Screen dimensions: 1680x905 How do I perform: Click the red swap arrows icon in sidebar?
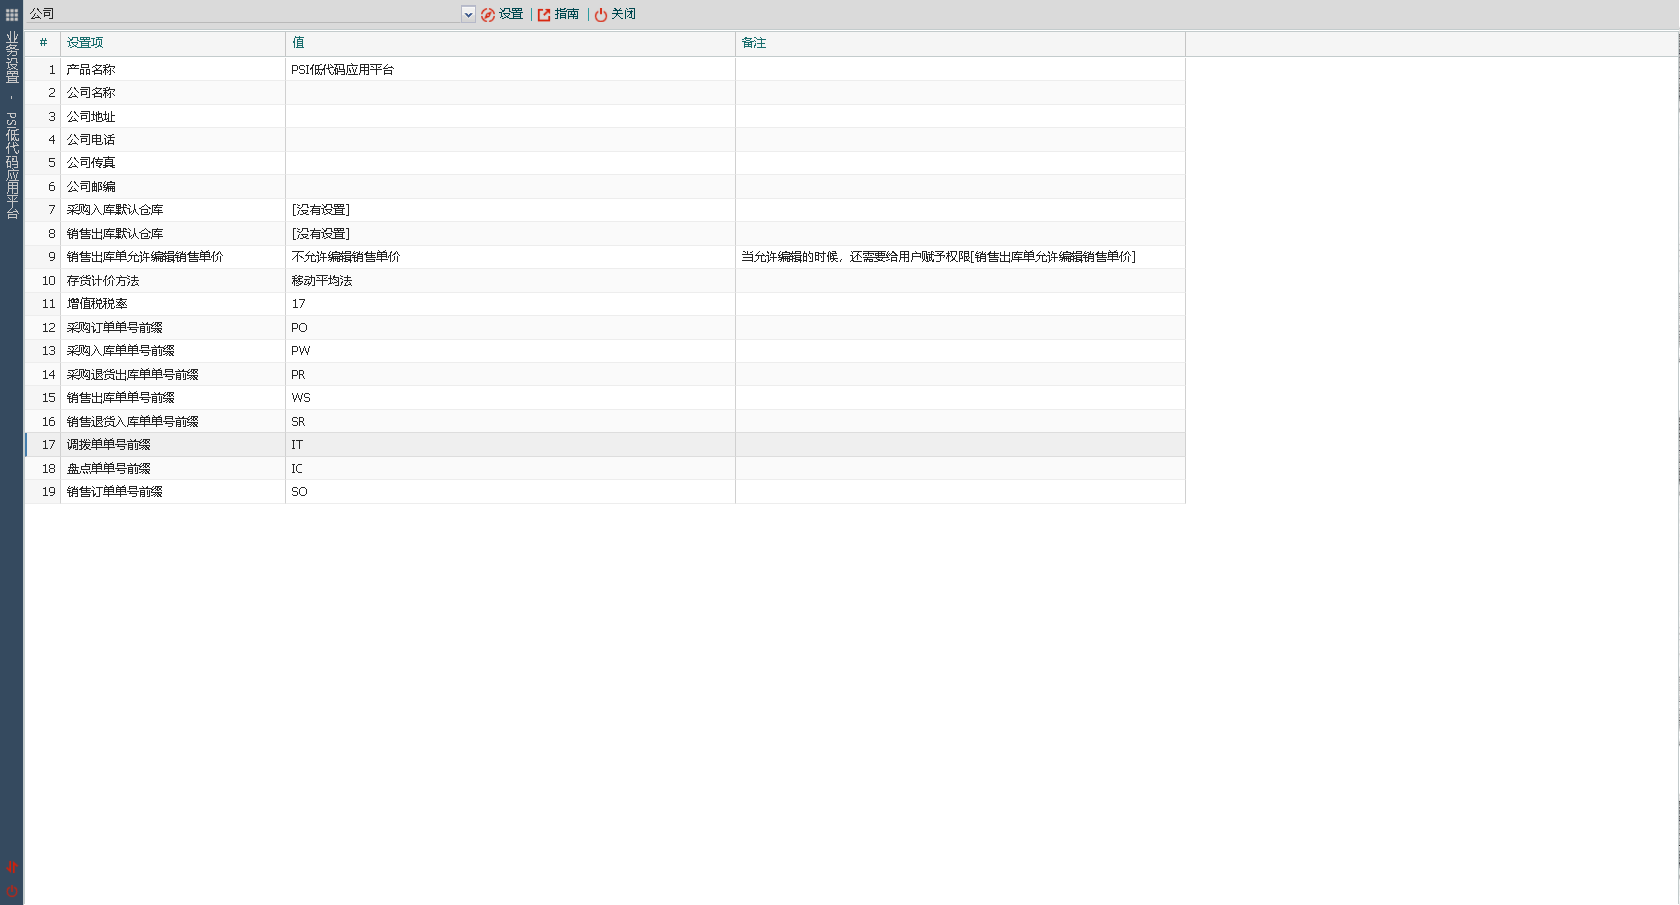[12, 867]
